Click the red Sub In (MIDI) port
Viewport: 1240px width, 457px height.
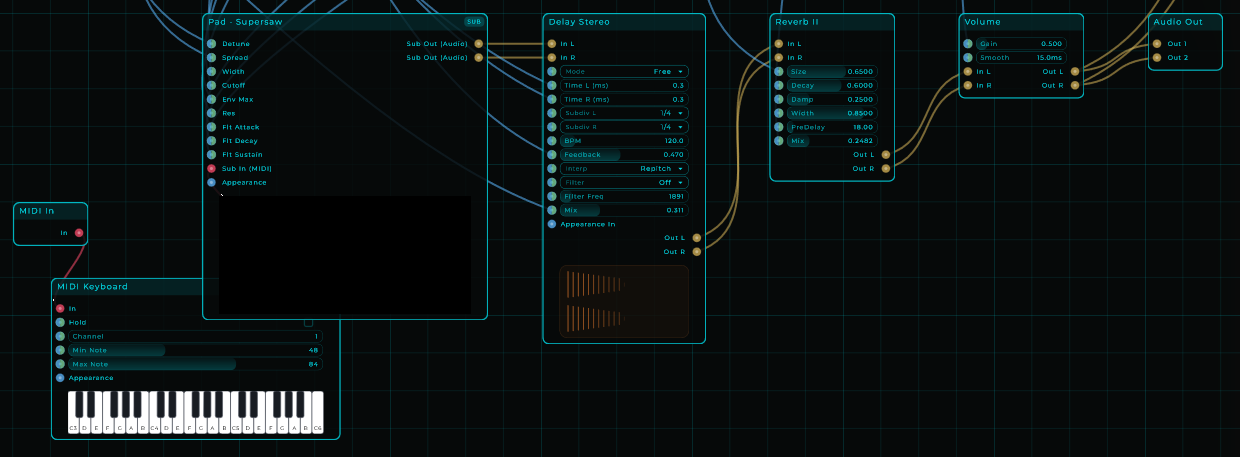(x=211, y=168)
